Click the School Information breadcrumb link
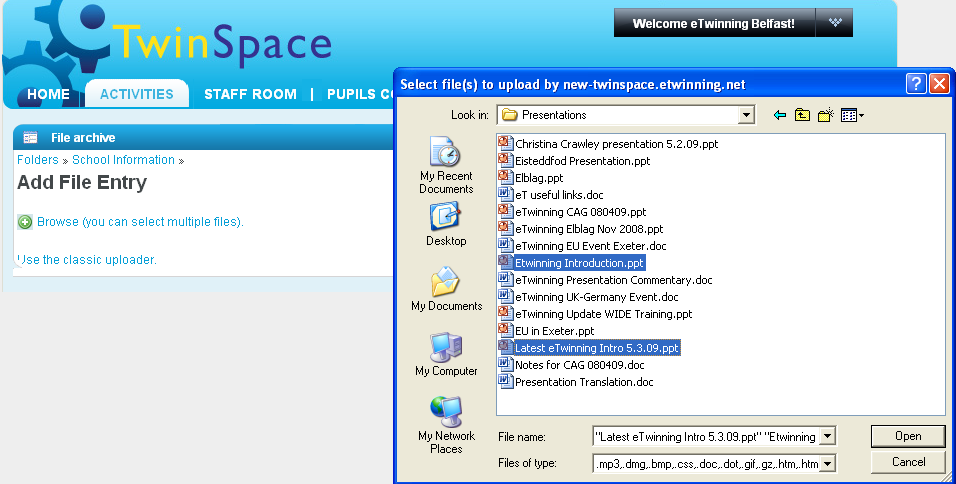The height and width of the screenshot is (484, 956). (x=123, y=160)
